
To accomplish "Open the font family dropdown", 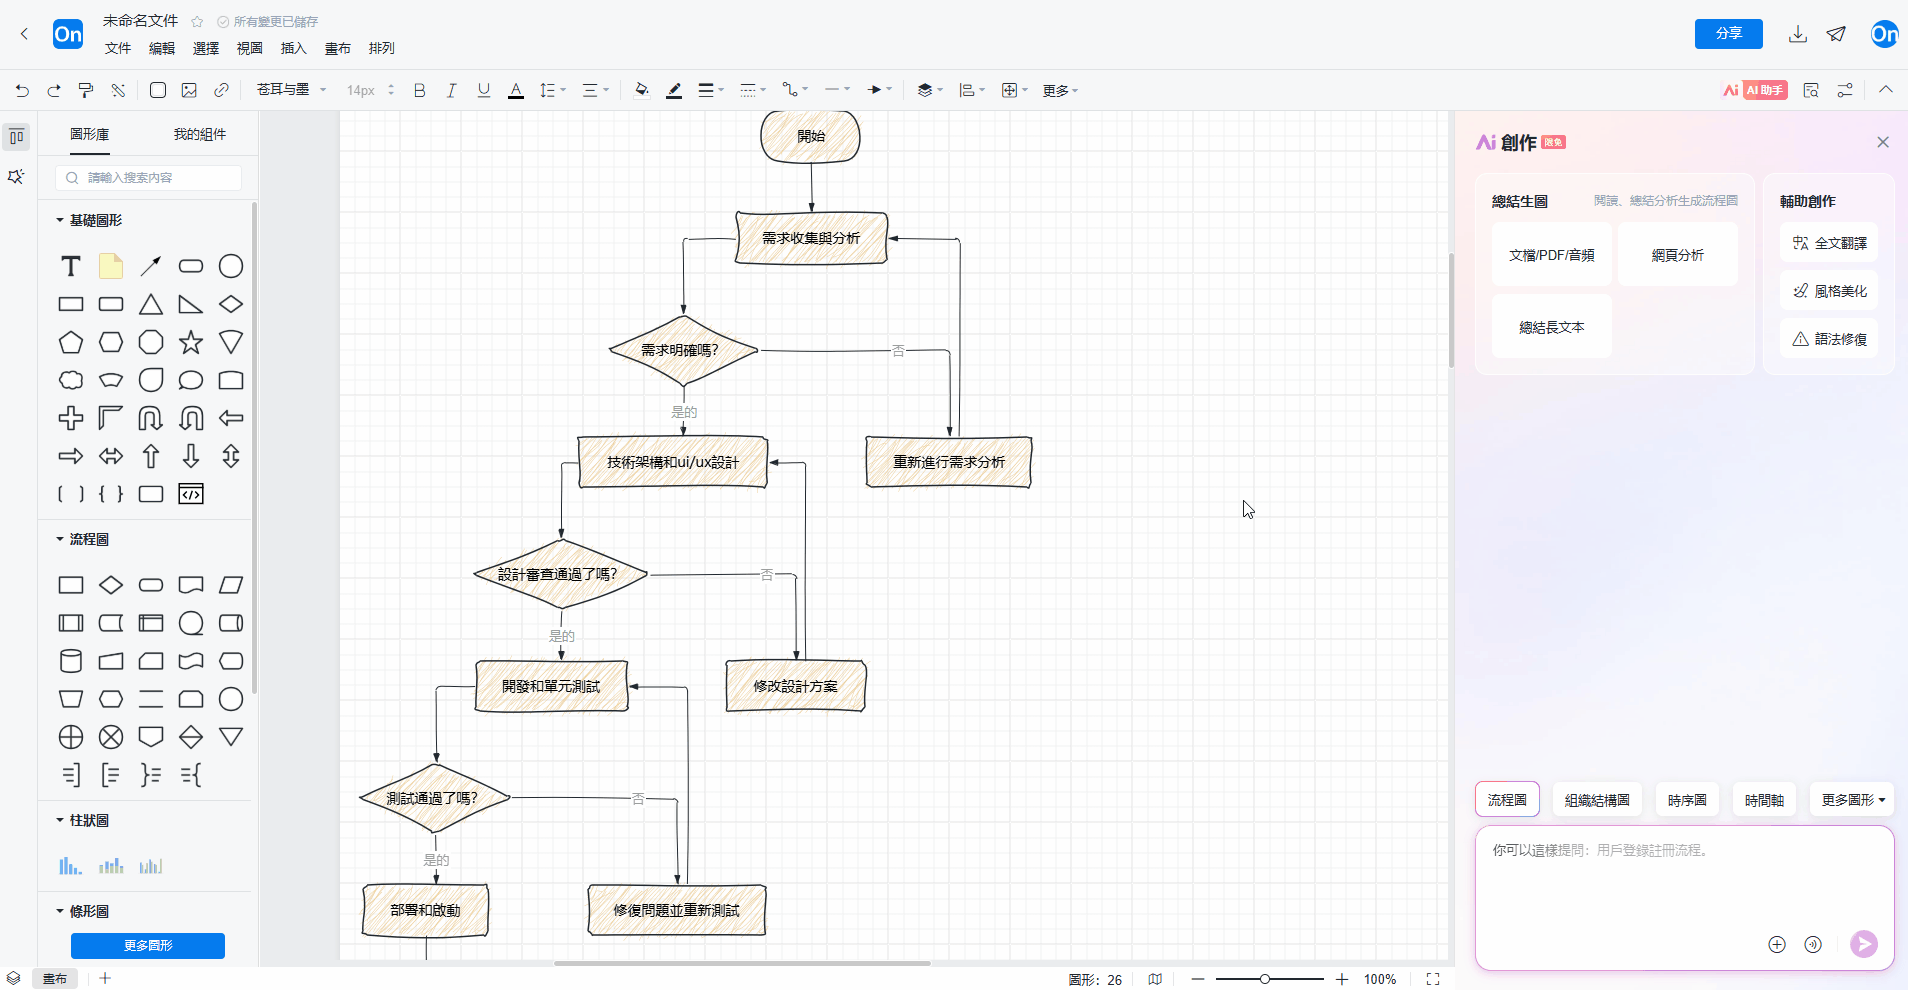I will coord(291,90).
